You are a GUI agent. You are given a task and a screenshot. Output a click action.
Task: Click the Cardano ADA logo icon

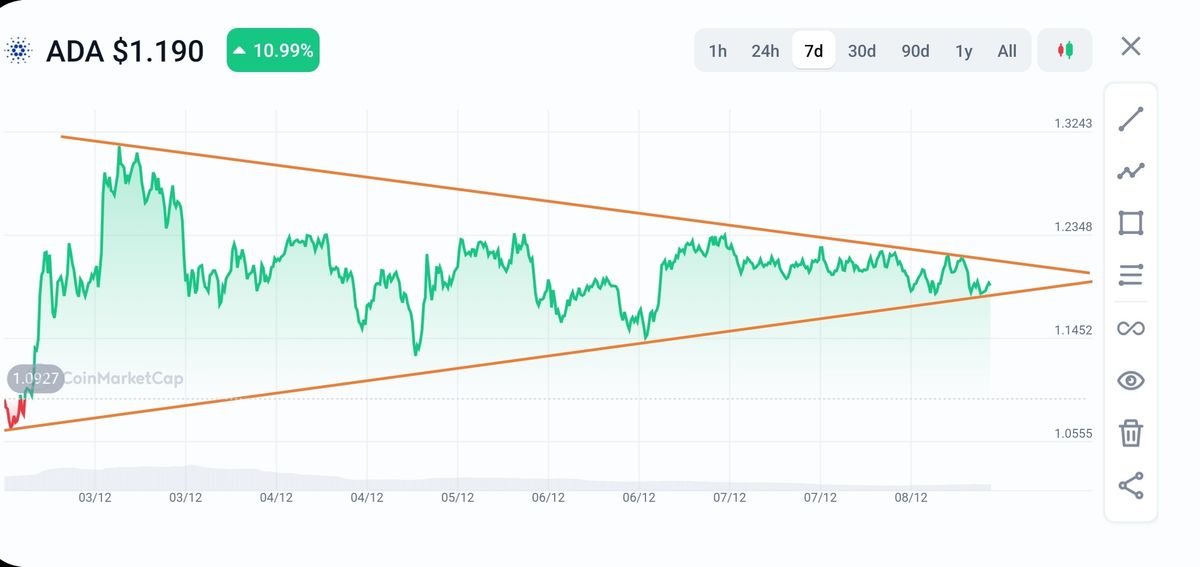[x=18, y=51]
